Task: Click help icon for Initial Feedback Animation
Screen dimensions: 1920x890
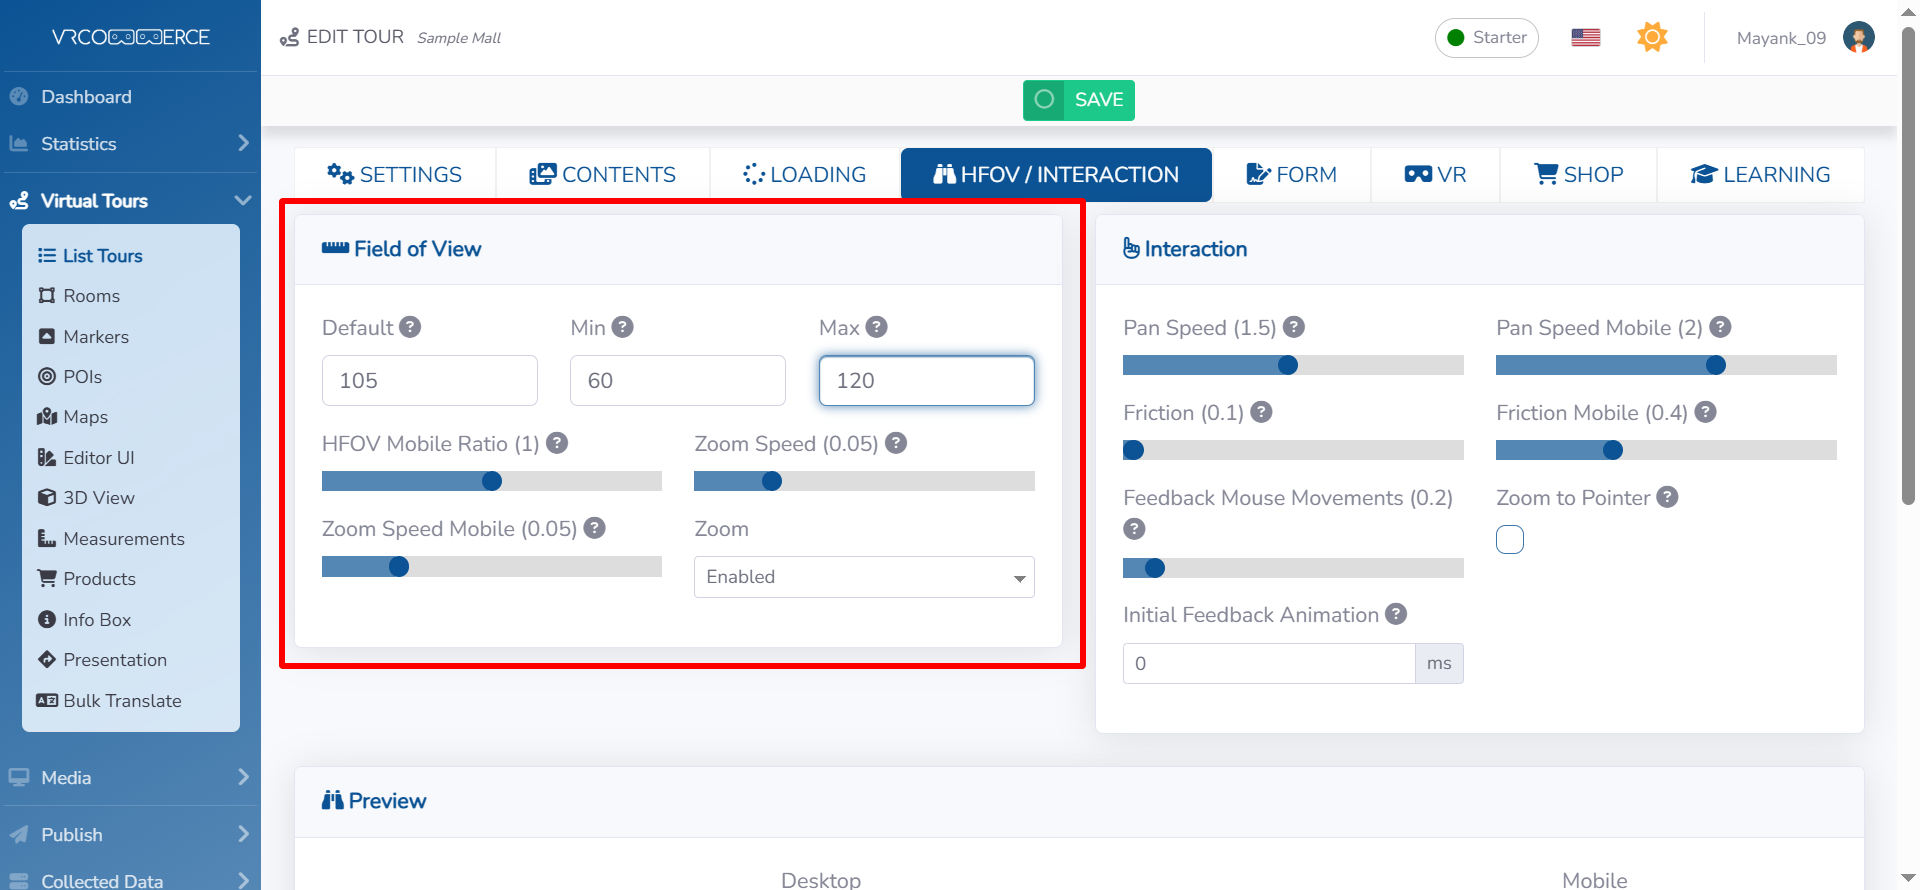Action: tap(1396, 614)
